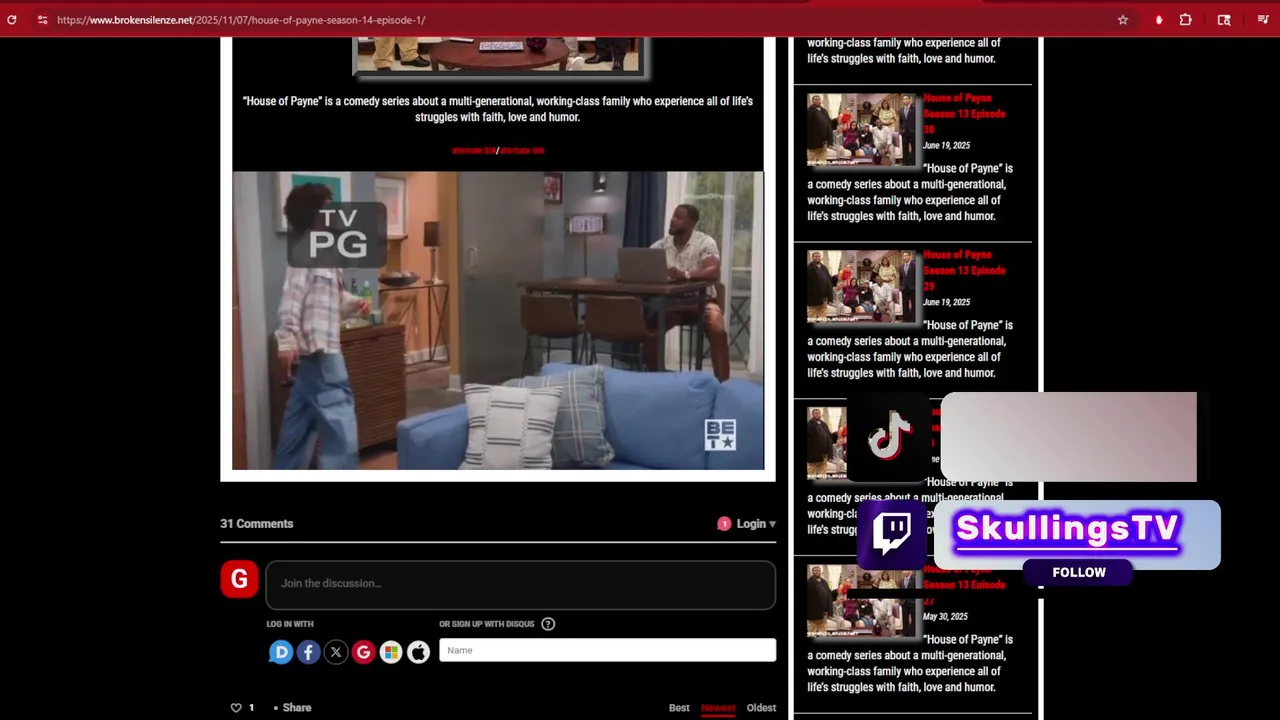Screen dimensions: 1280x720
Task: Open House of Payne Season 13 Episode 30 link
Action: (x=964, y=114)
